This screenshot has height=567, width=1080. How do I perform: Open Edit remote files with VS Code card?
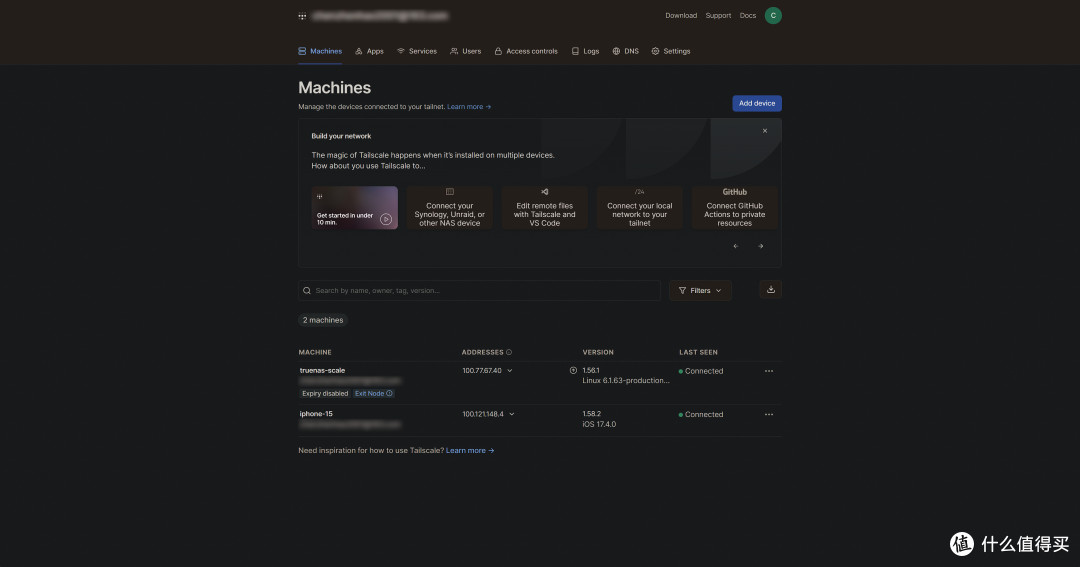[x=544, y=207]
